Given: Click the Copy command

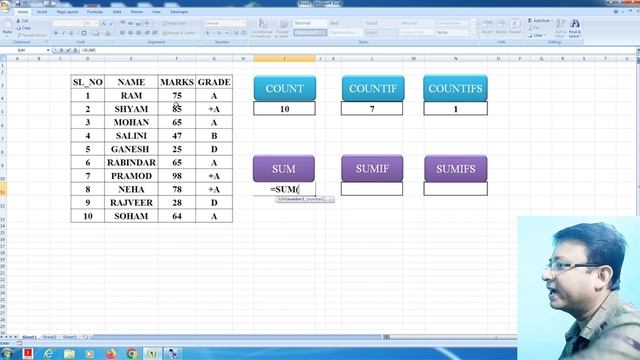Looking at the screenshot, I should (24, 28).
